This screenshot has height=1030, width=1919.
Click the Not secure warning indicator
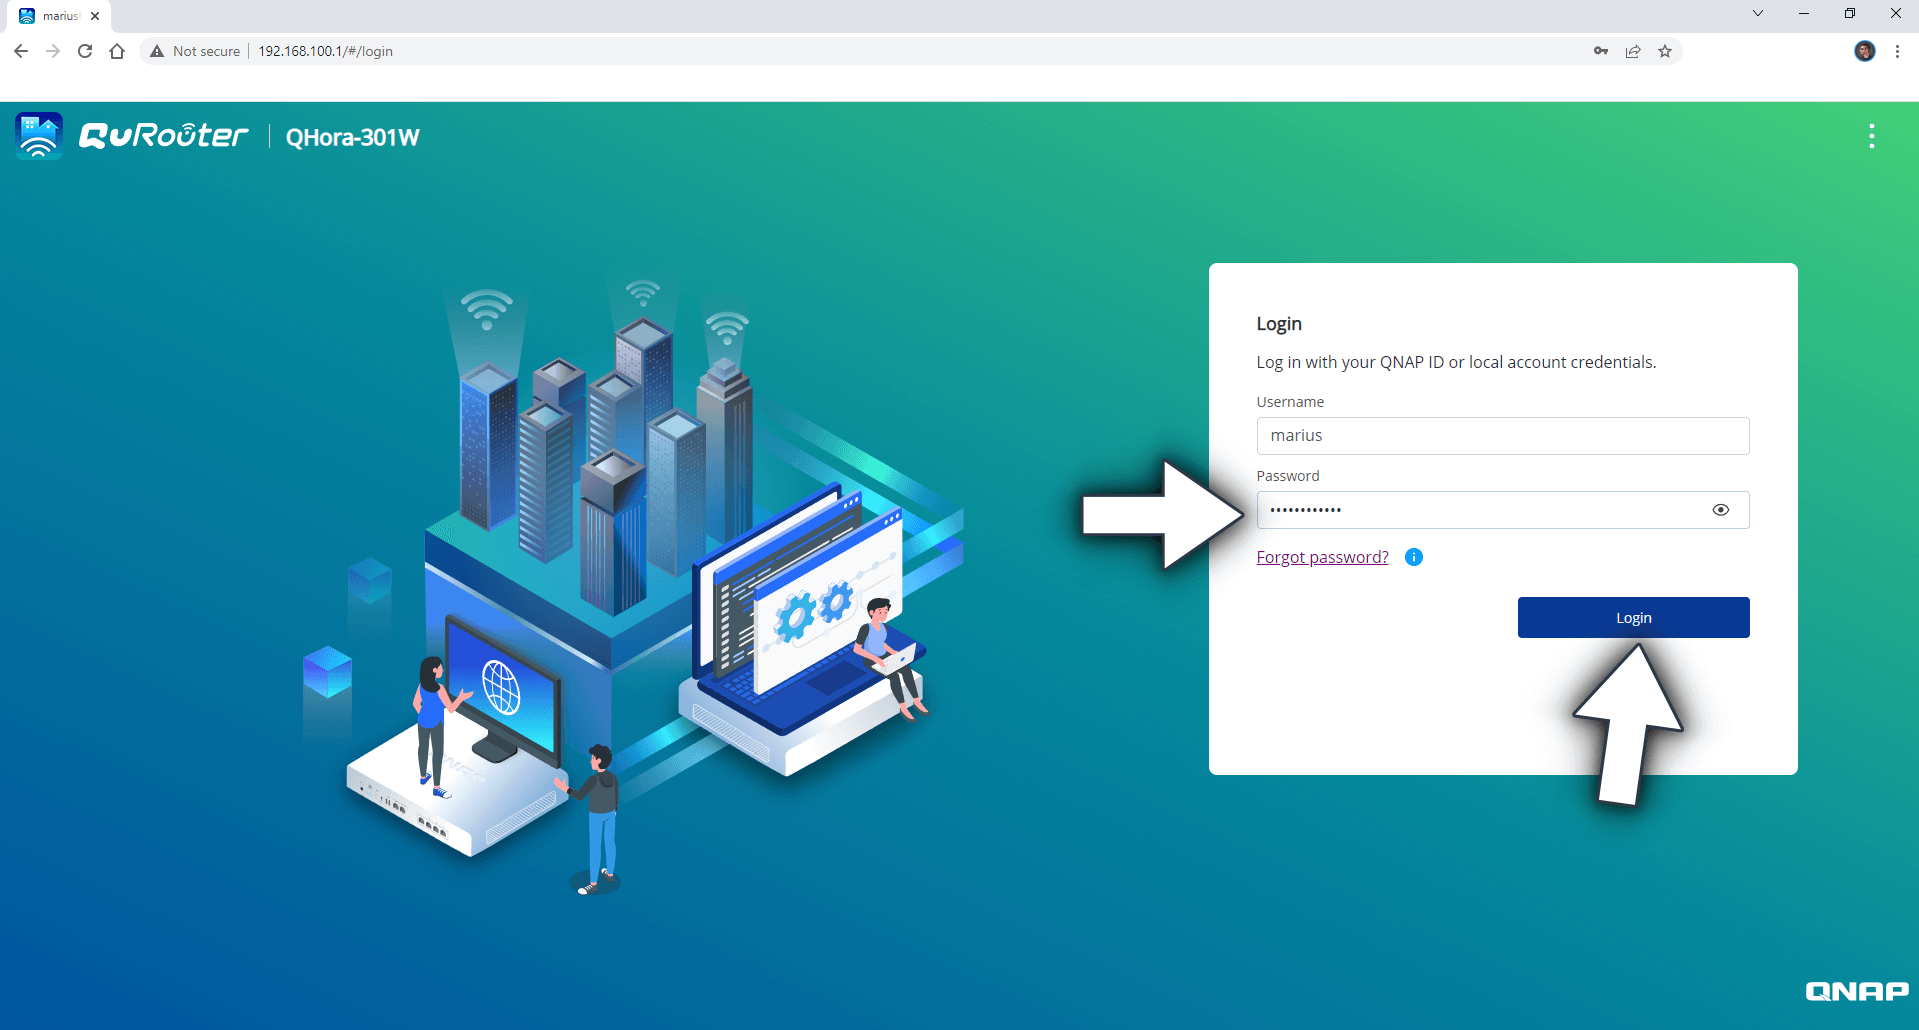tap(195, 51)
